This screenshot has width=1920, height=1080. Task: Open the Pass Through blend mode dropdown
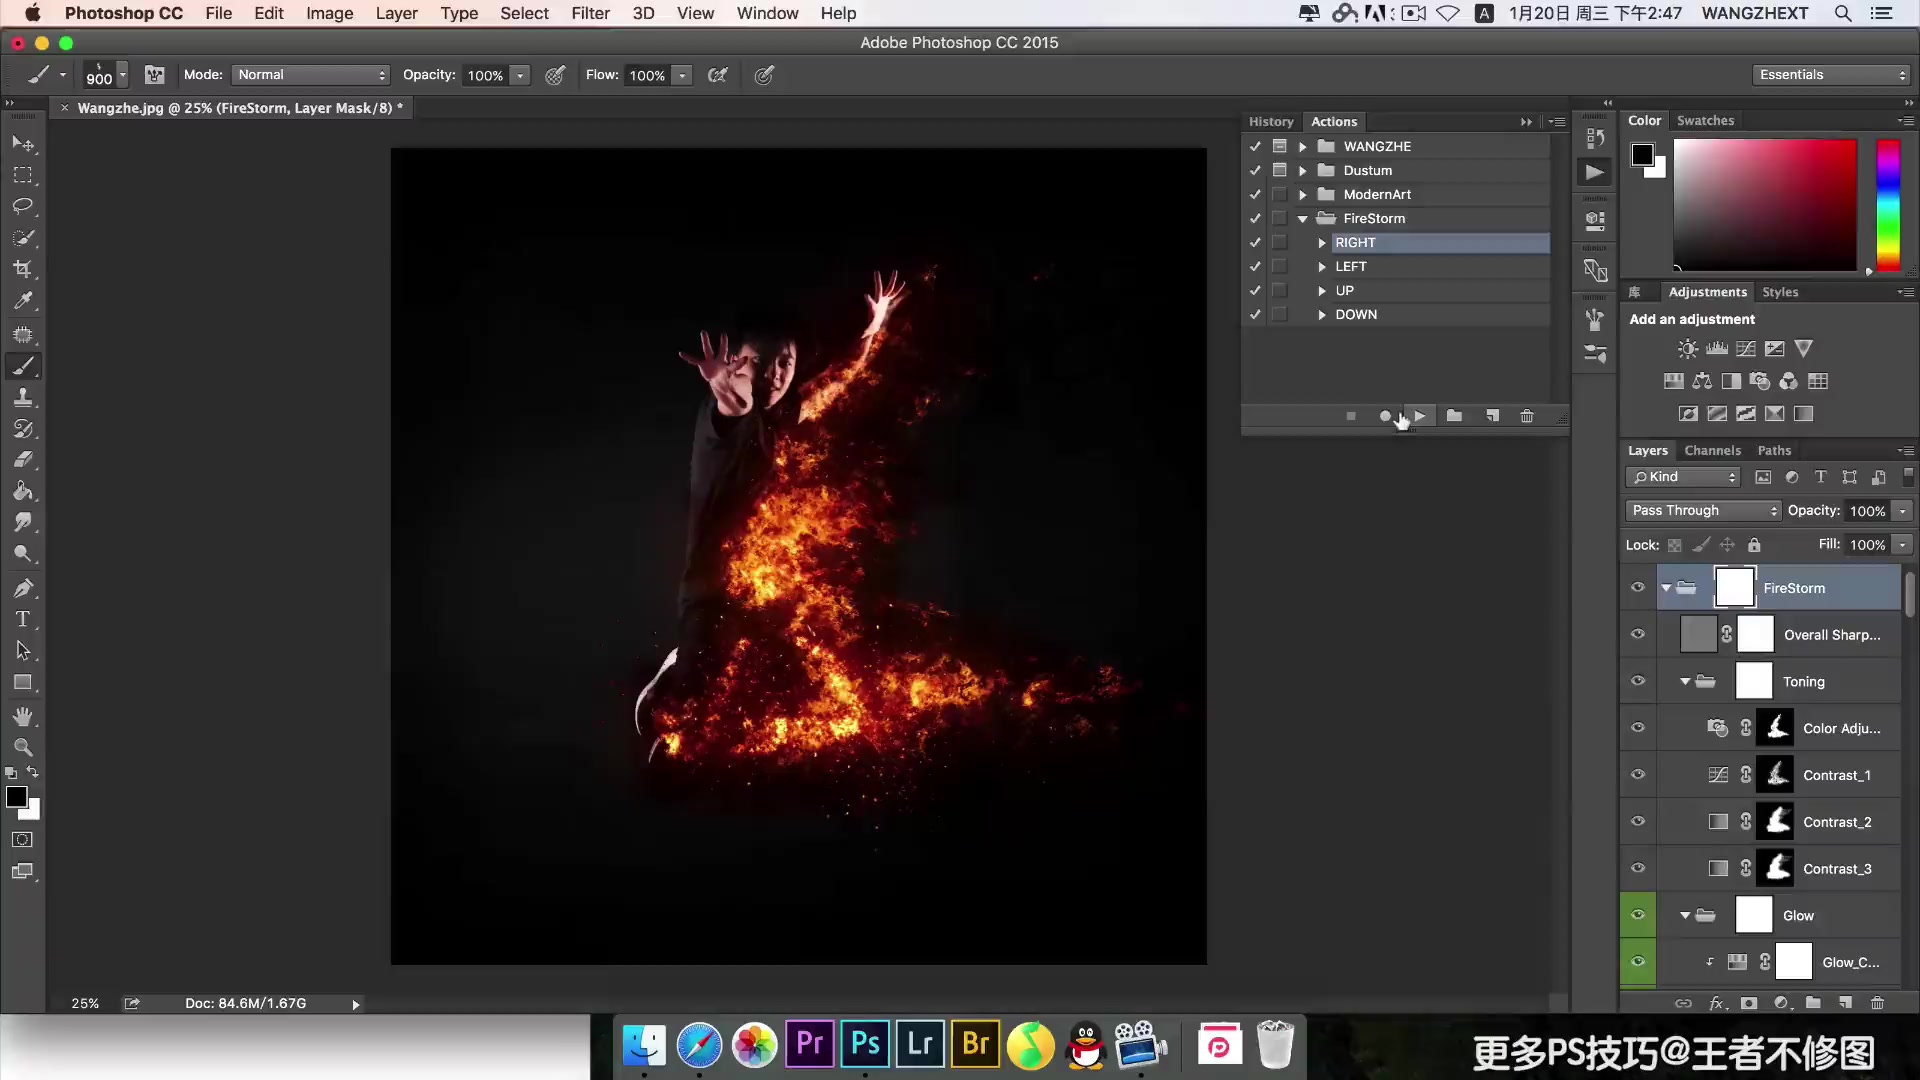[x=1704, y=511]
